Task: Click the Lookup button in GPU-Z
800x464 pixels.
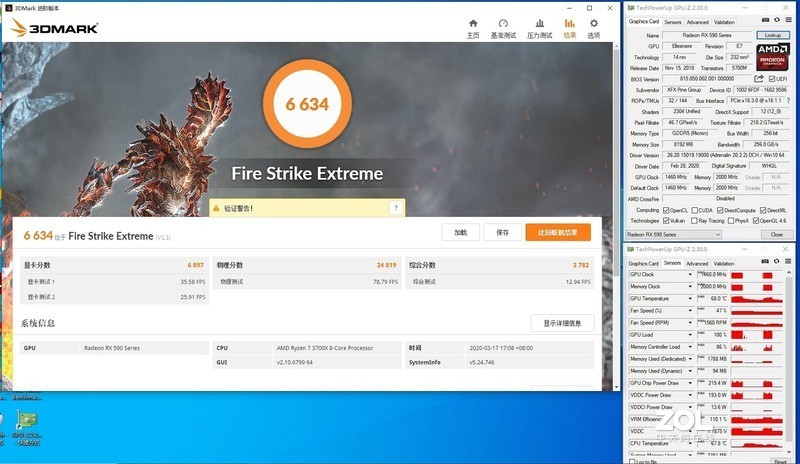Action: (773, 35)
